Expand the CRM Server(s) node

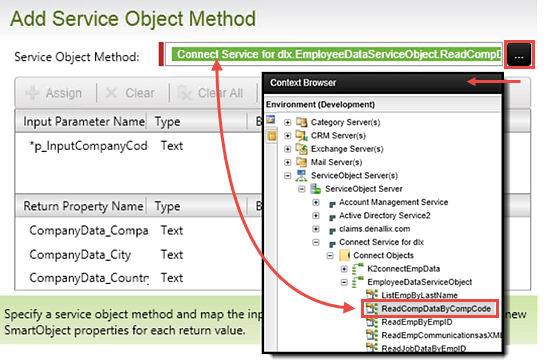tap(288, 135)
